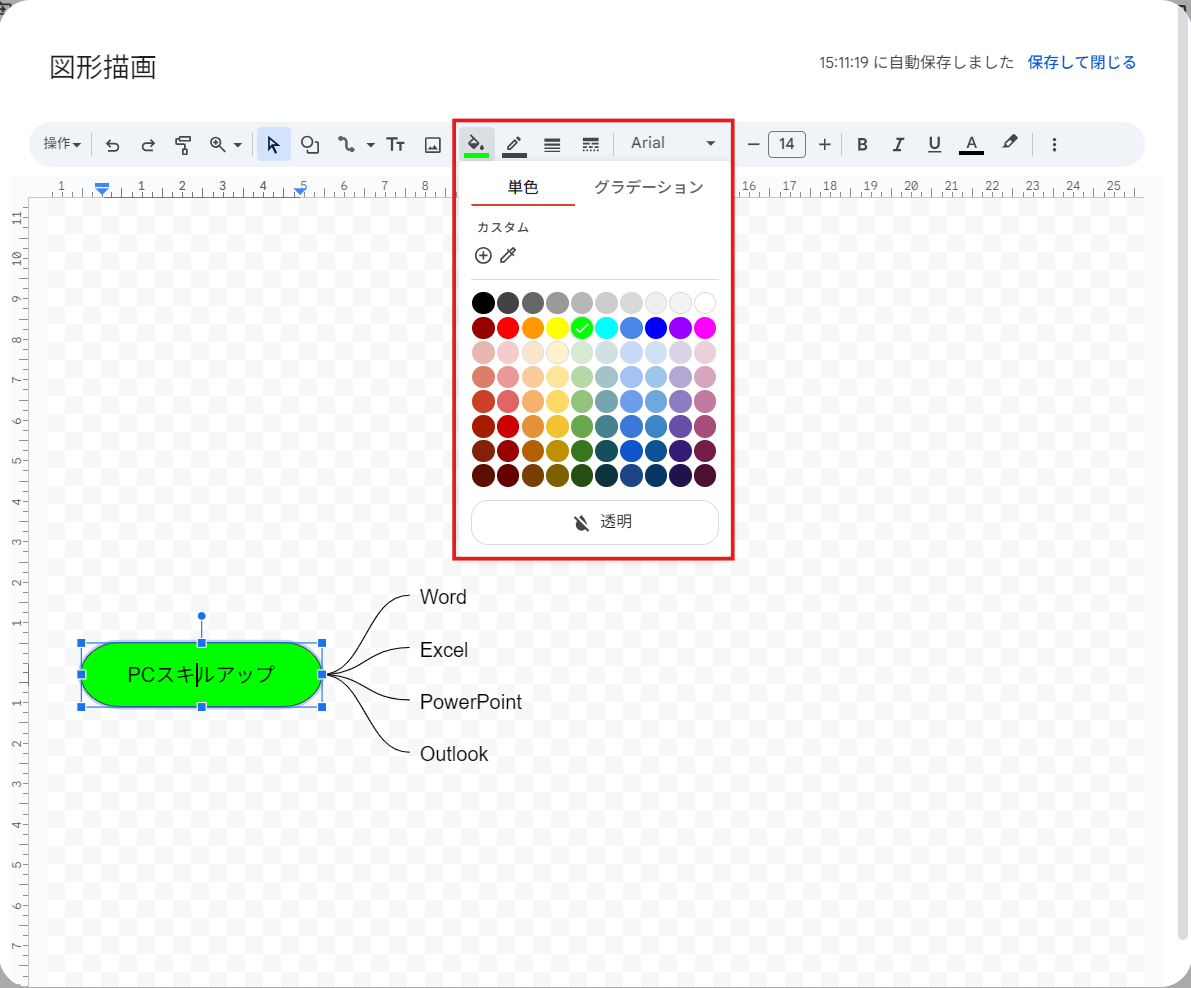Select the line connector tool

(346, 144)
